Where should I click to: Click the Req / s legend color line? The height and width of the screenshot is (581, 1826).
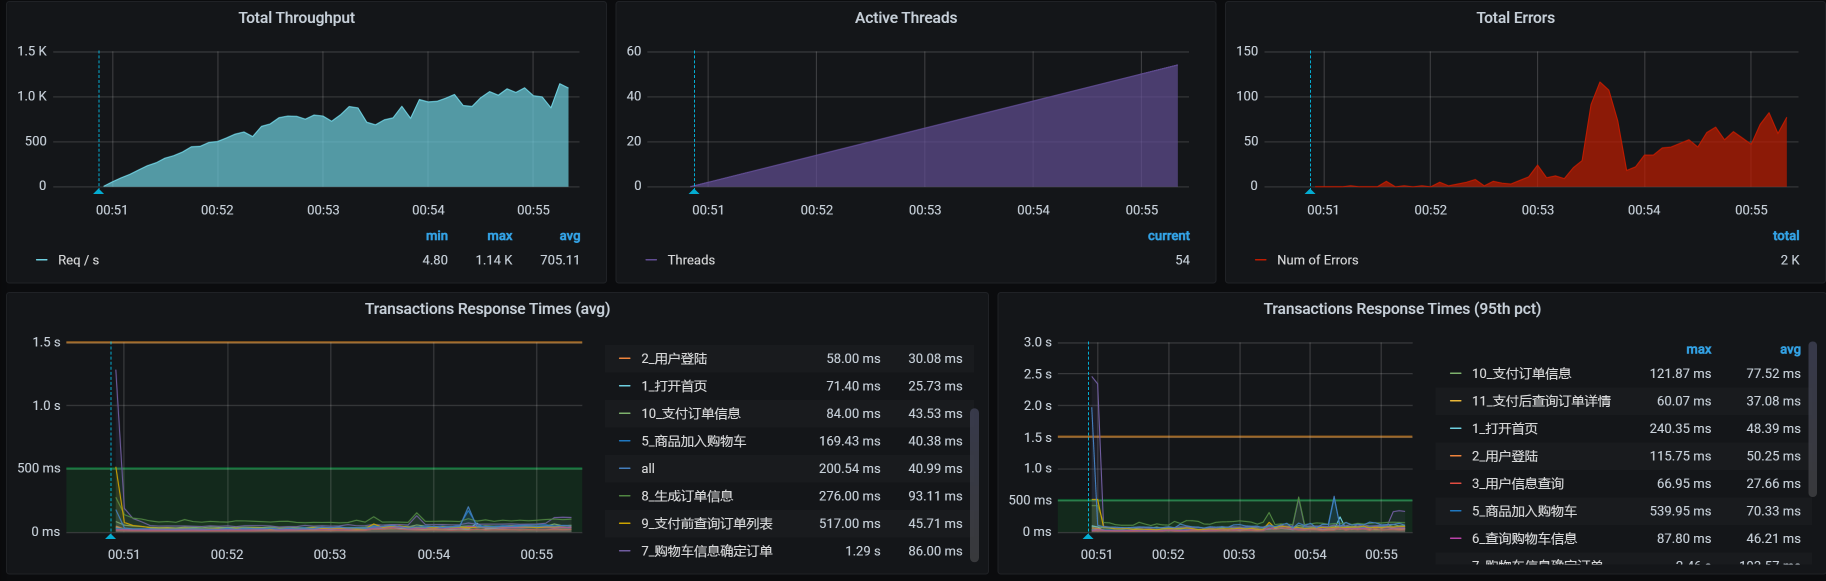click(x=42, y=260)
